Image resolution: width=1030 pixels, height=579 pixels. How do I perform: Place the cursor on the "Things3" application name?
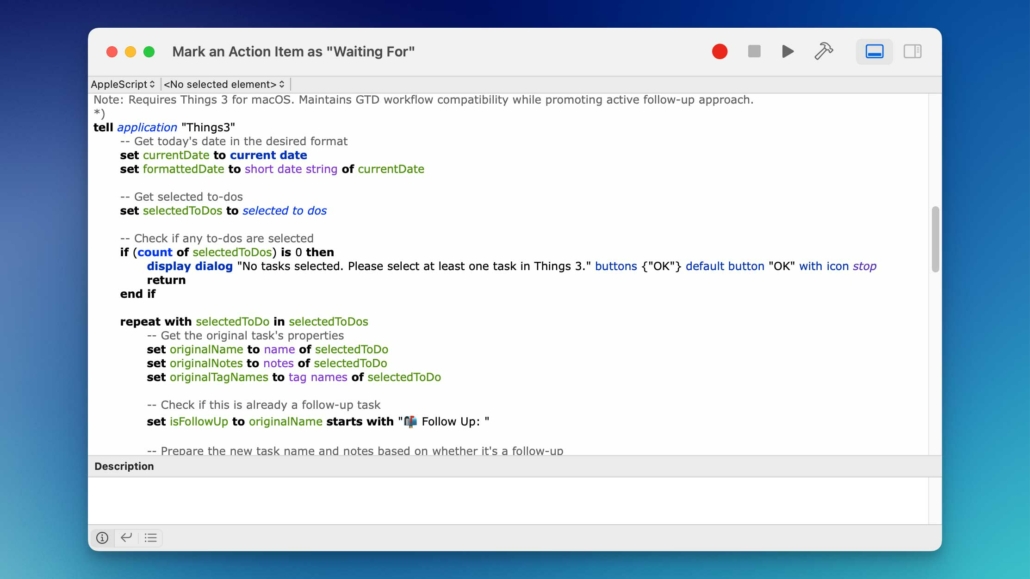tap(208, 128)
